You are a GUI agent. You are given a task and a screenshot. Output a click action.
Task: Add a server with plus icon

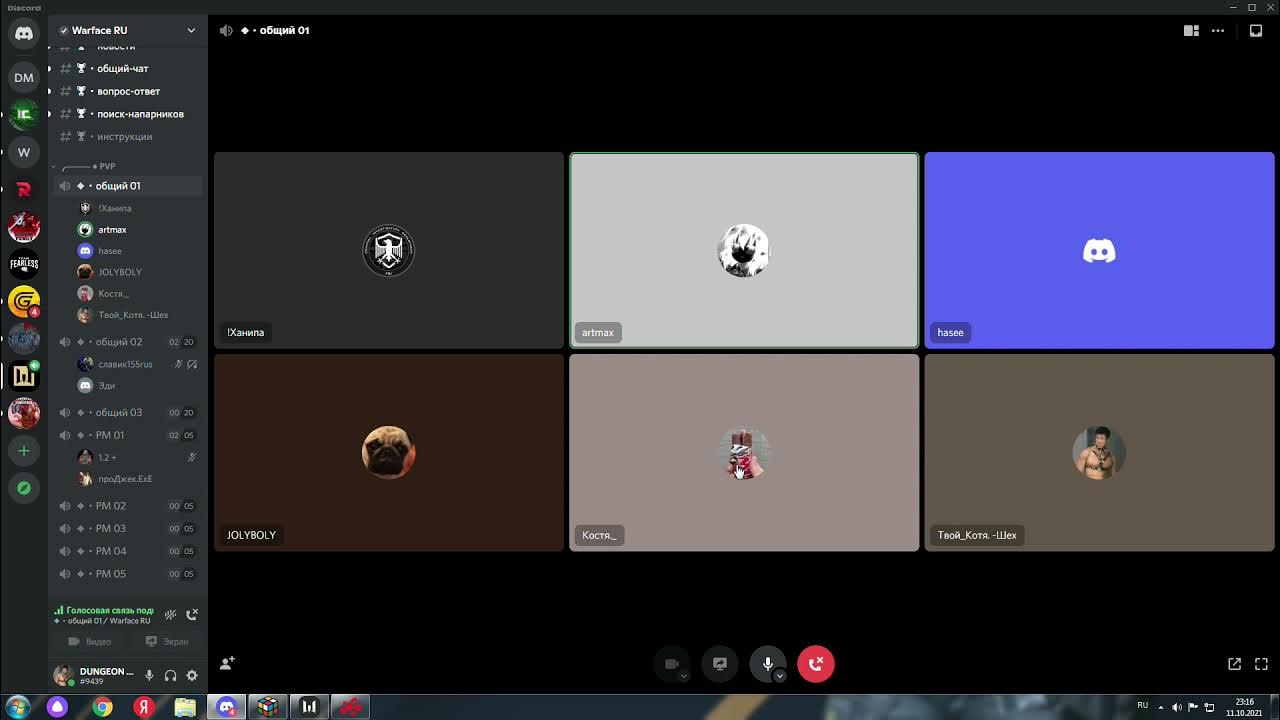24,451
